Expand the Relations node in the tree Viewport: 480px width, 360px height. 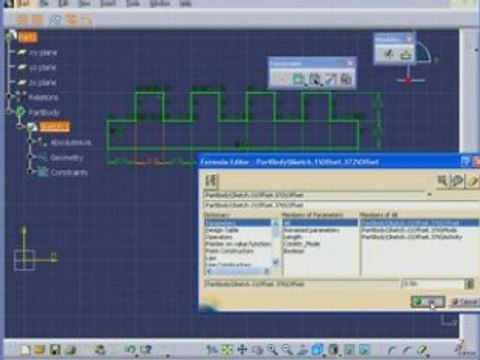10,97
